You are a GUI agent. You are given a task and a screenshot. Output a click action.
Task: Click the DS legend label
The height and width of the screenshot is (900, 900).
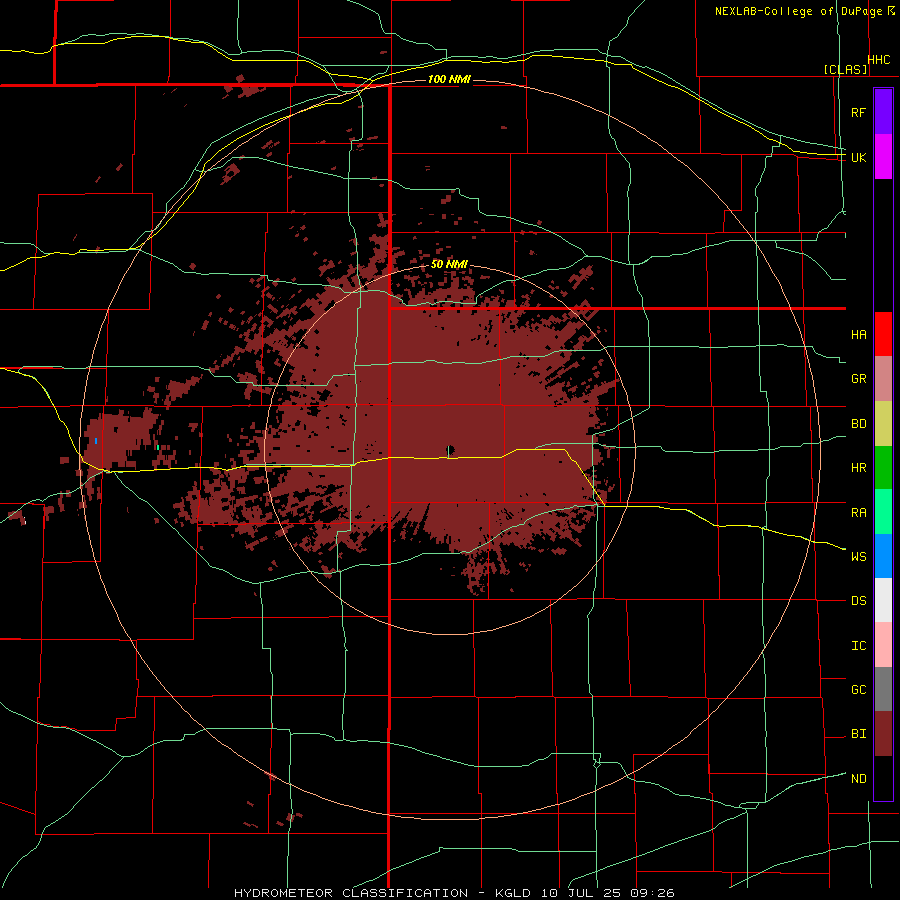[x=859, y=601]
